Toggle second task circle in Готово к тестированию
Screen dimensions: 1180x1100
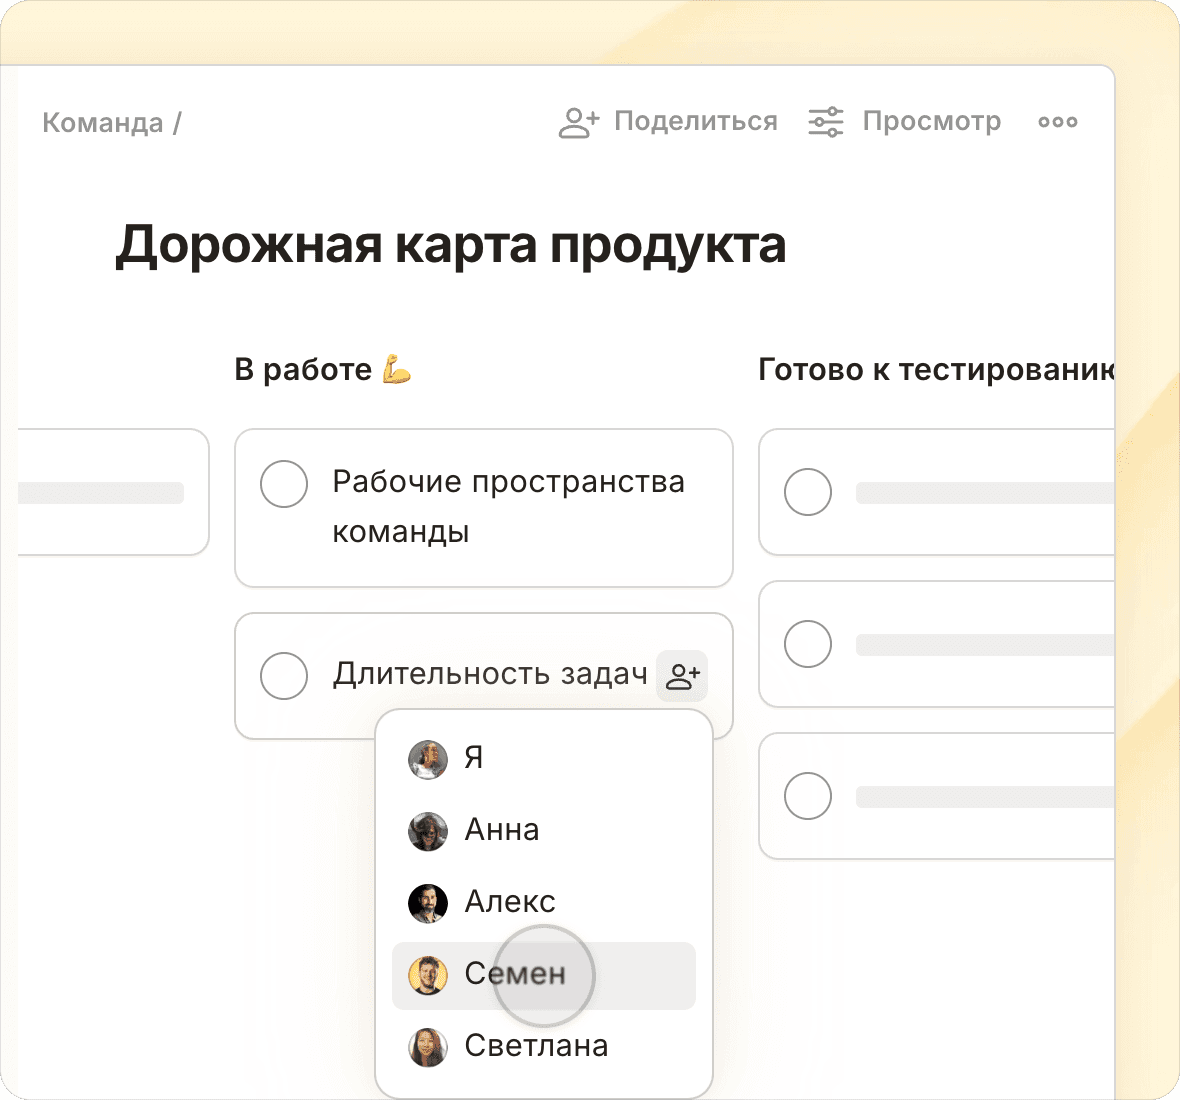(808, 644)
